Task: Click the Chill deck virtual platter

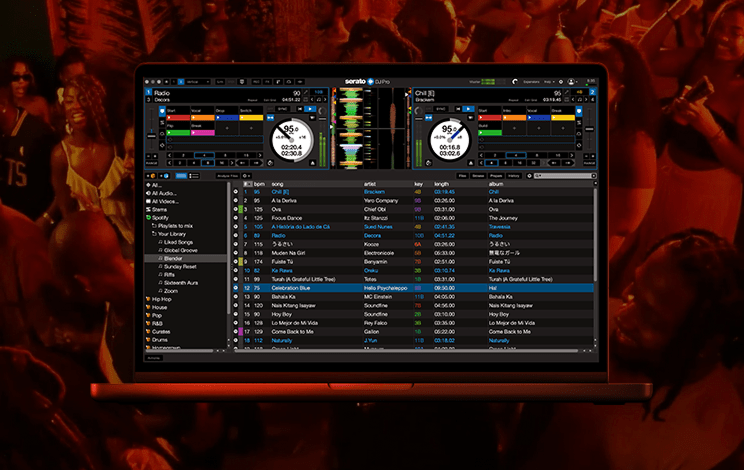Action: (x=449, y=140)
